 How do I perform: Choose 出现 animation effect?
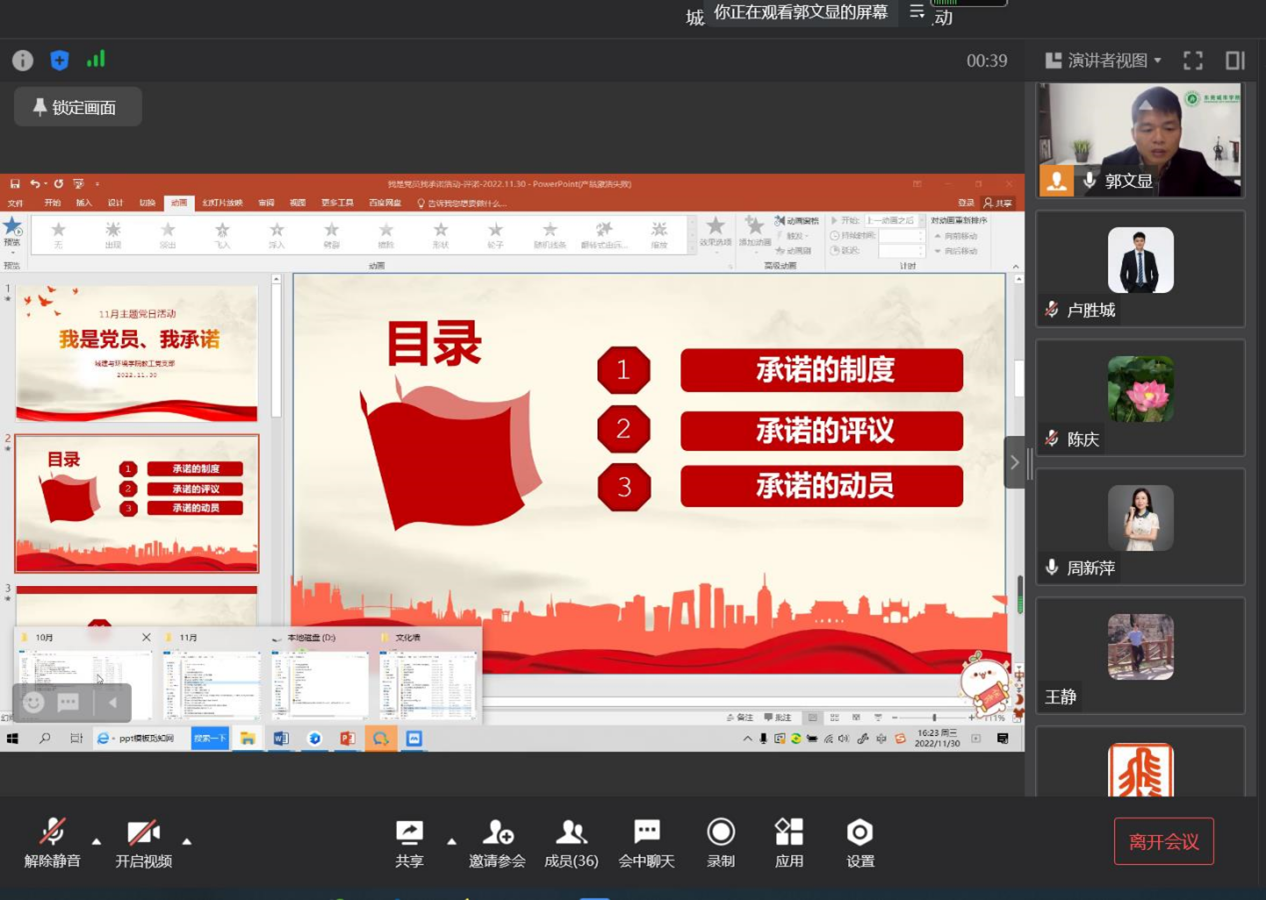(x=113, y=235)
